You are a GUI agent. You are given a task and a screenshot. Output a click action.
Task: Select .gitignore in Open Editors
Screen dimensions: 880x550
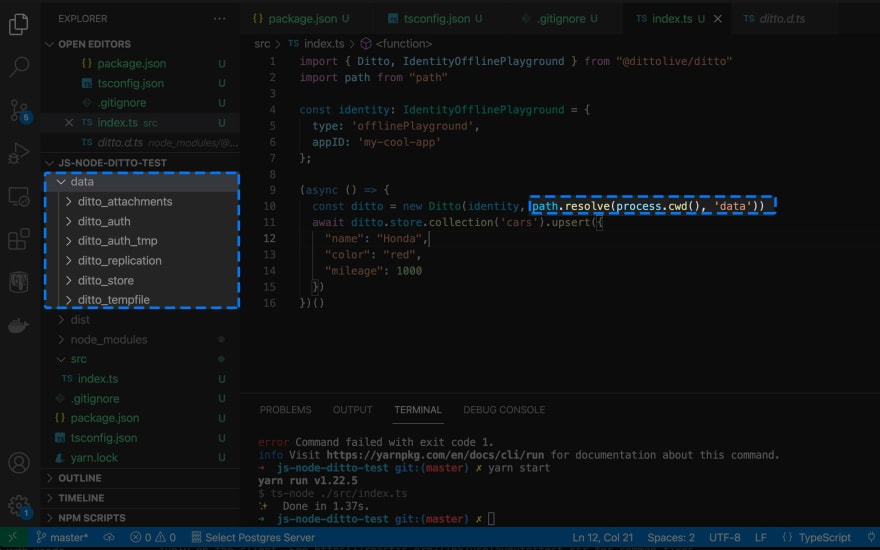point(140,103)
